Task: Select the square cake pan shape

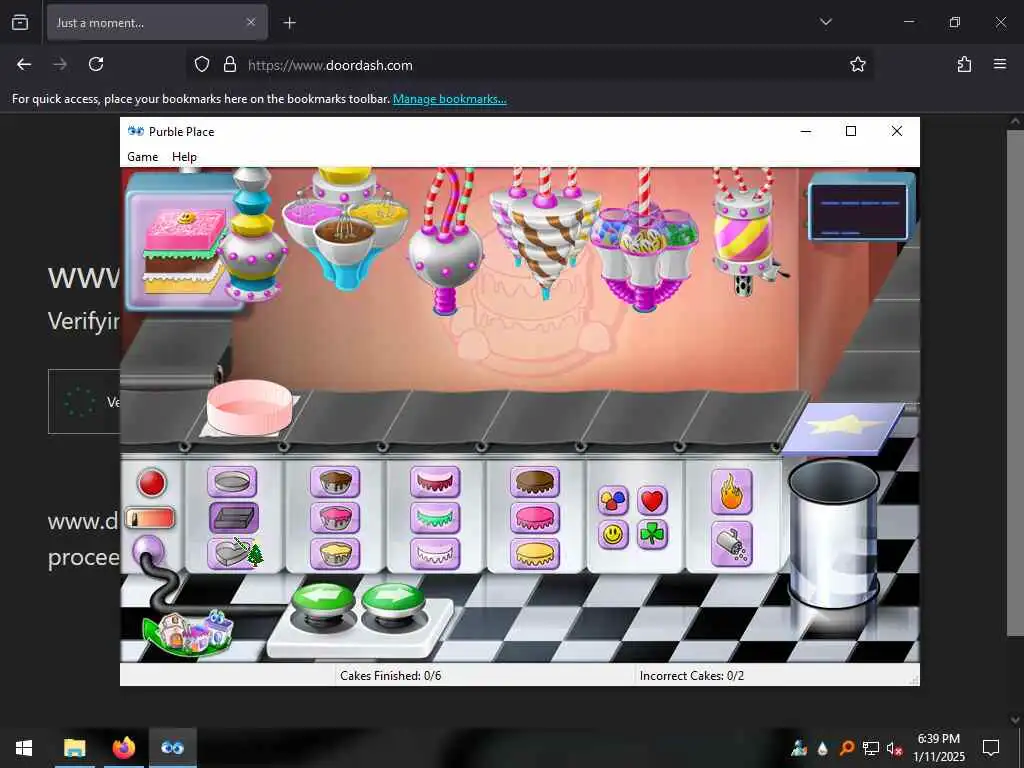Action: (x=233, y=518)
